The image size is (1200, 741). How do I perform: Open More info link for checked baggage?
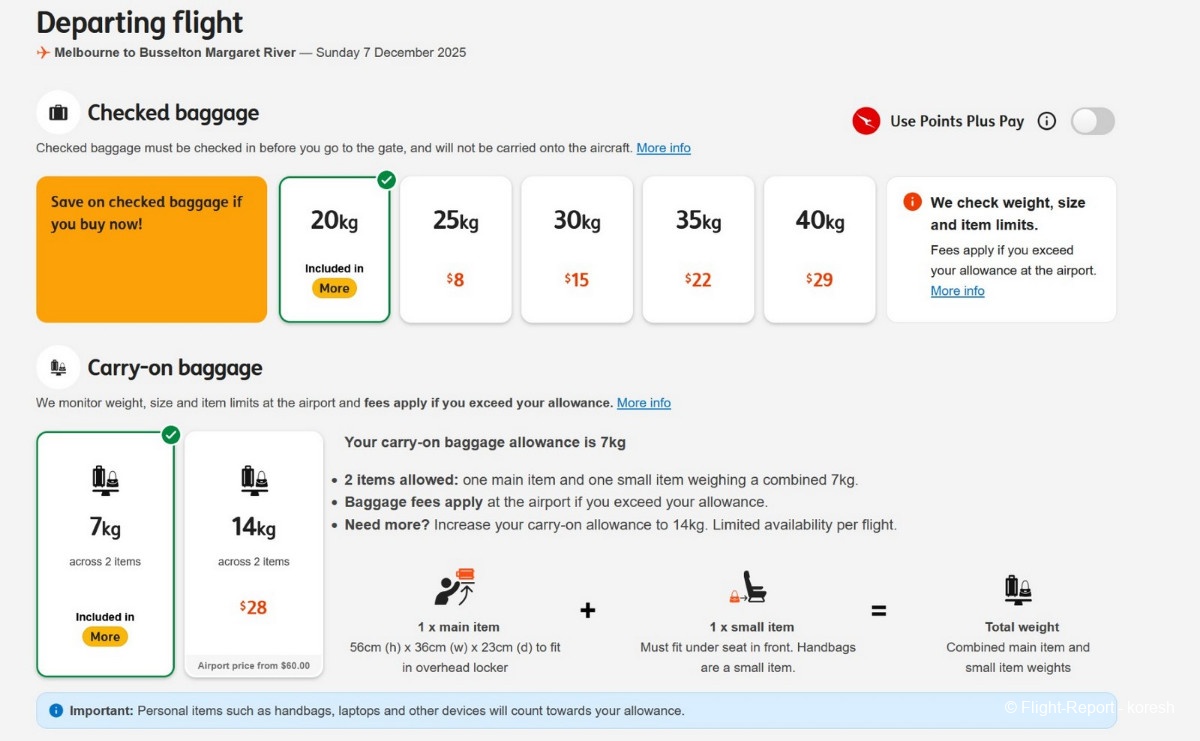[x=663, y=148]
